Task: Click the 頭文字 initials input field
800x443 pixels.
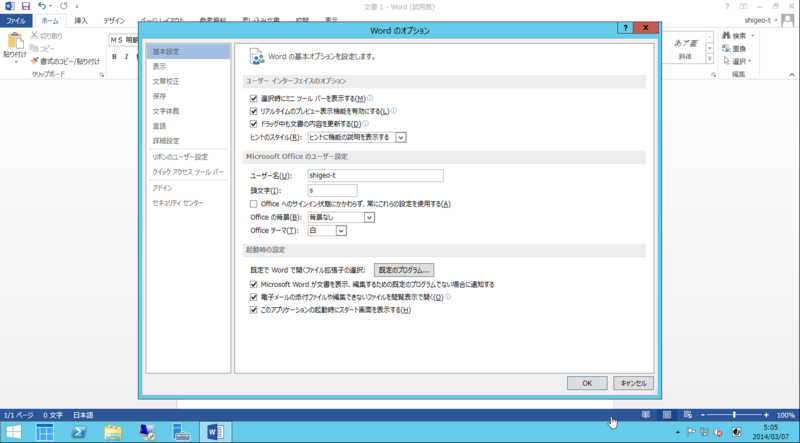Action: click(333, 190)
